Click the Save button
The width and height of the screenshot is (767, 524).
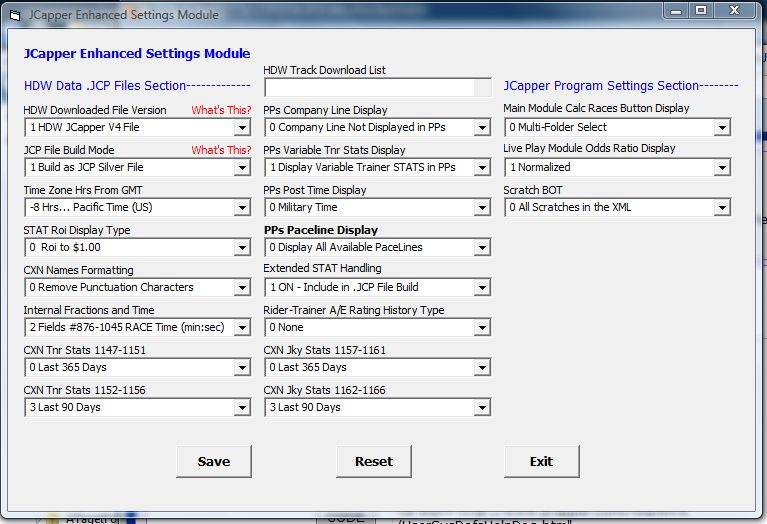[x=214, y=461]
